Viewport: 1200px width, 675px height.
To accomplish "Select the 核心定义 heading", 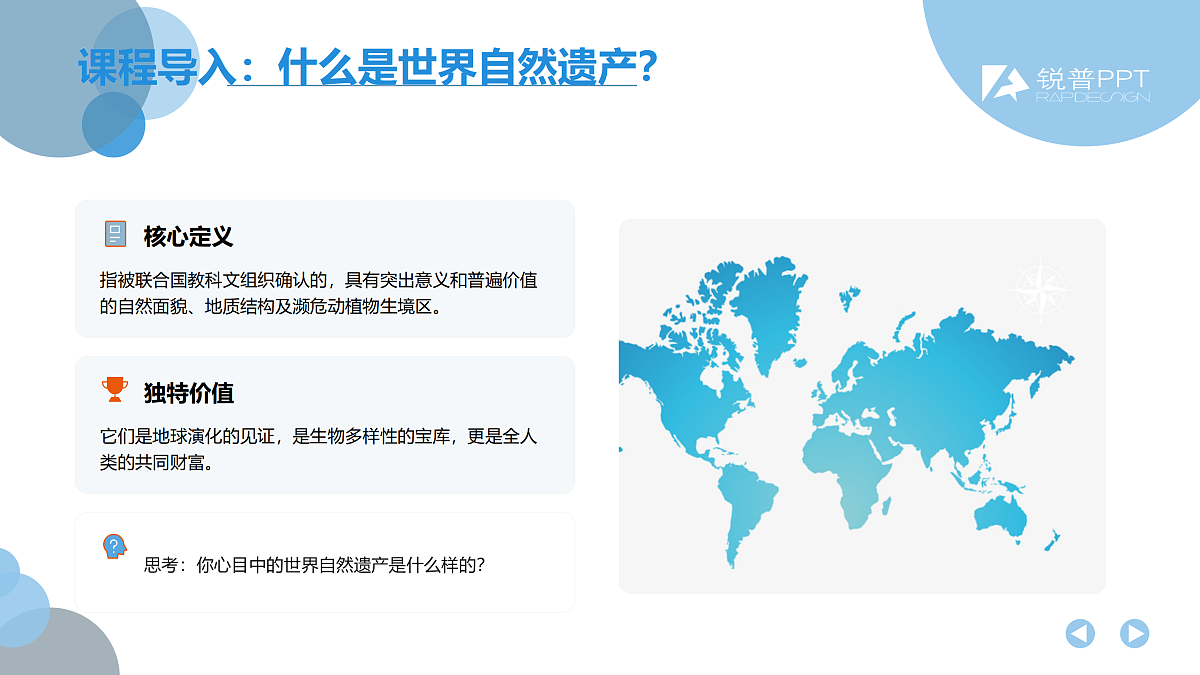I will coord(188,236).
